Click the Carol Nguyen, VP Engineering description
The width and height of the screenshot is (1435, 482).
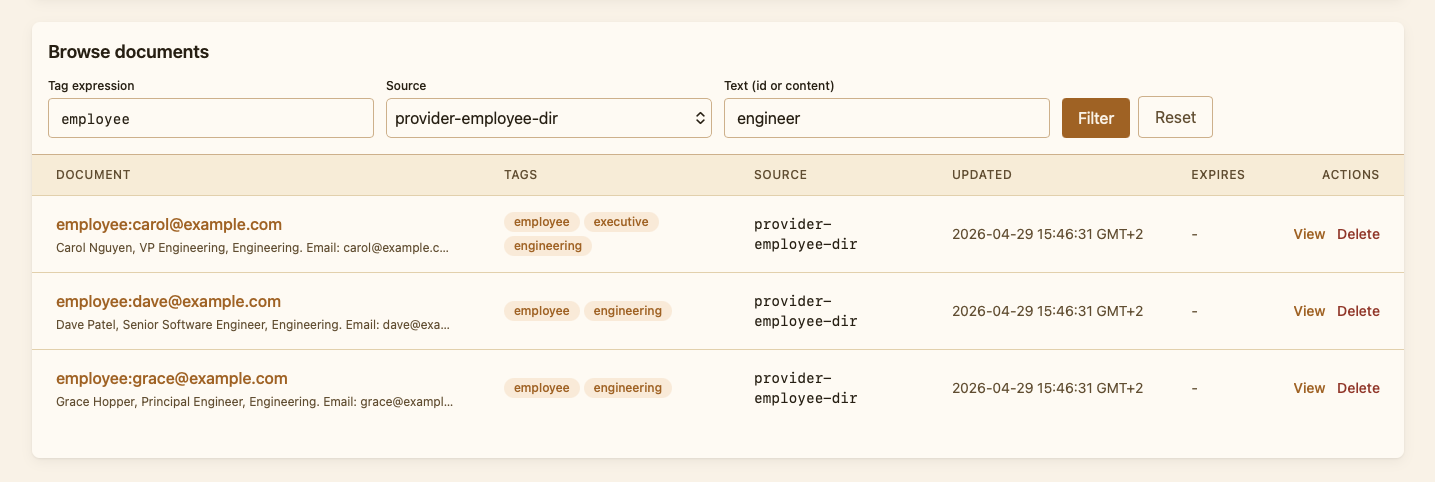253,247
